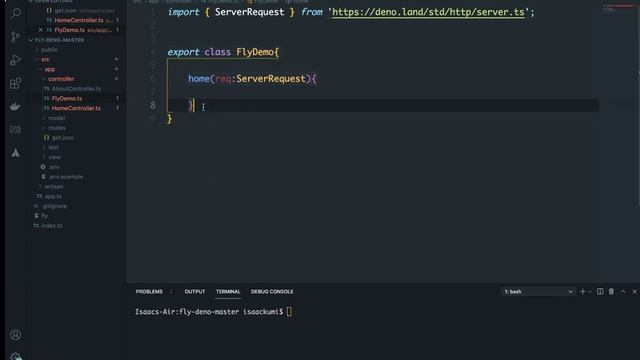640x360 pixels.
Task: Open HomeController.ts under controller folder
Action: 76,108
